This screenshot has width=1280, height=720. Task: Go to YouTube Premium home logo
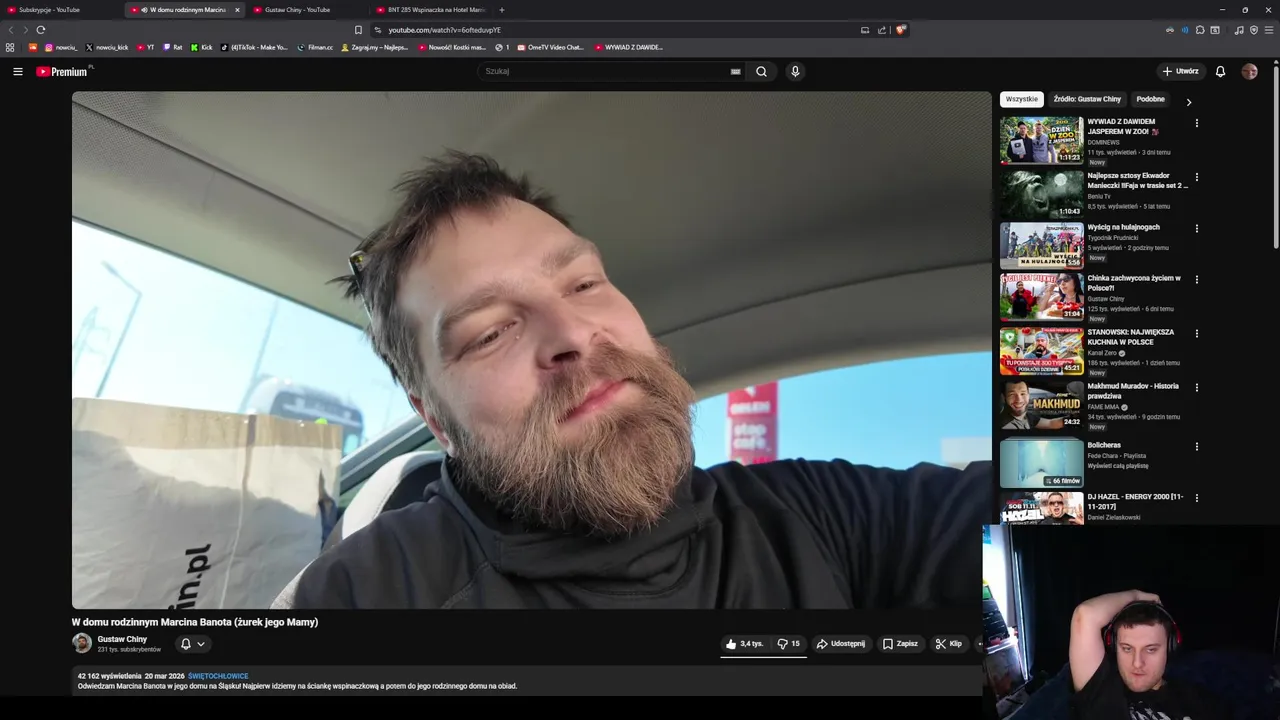[x=62, y=71]
